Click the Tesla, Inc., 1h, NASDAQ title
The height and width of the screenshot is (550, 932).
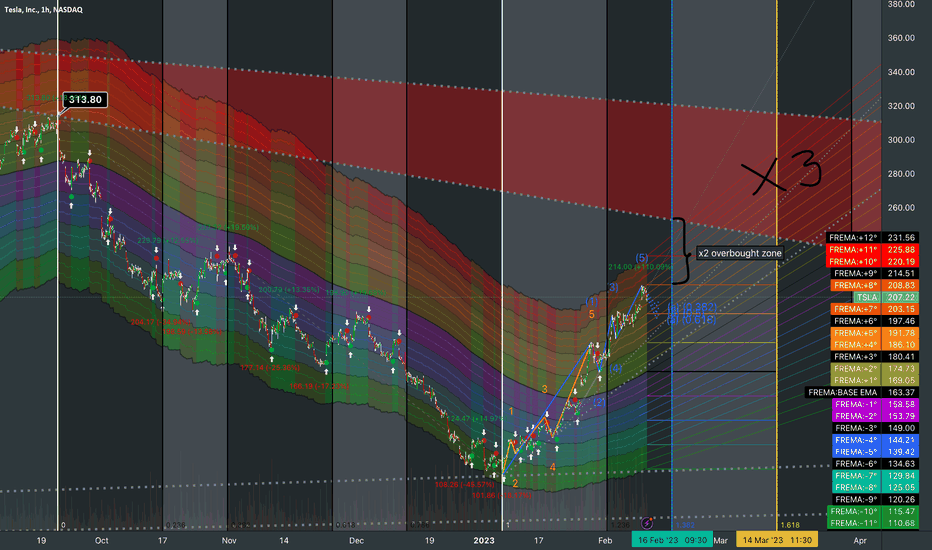point(43,10)
